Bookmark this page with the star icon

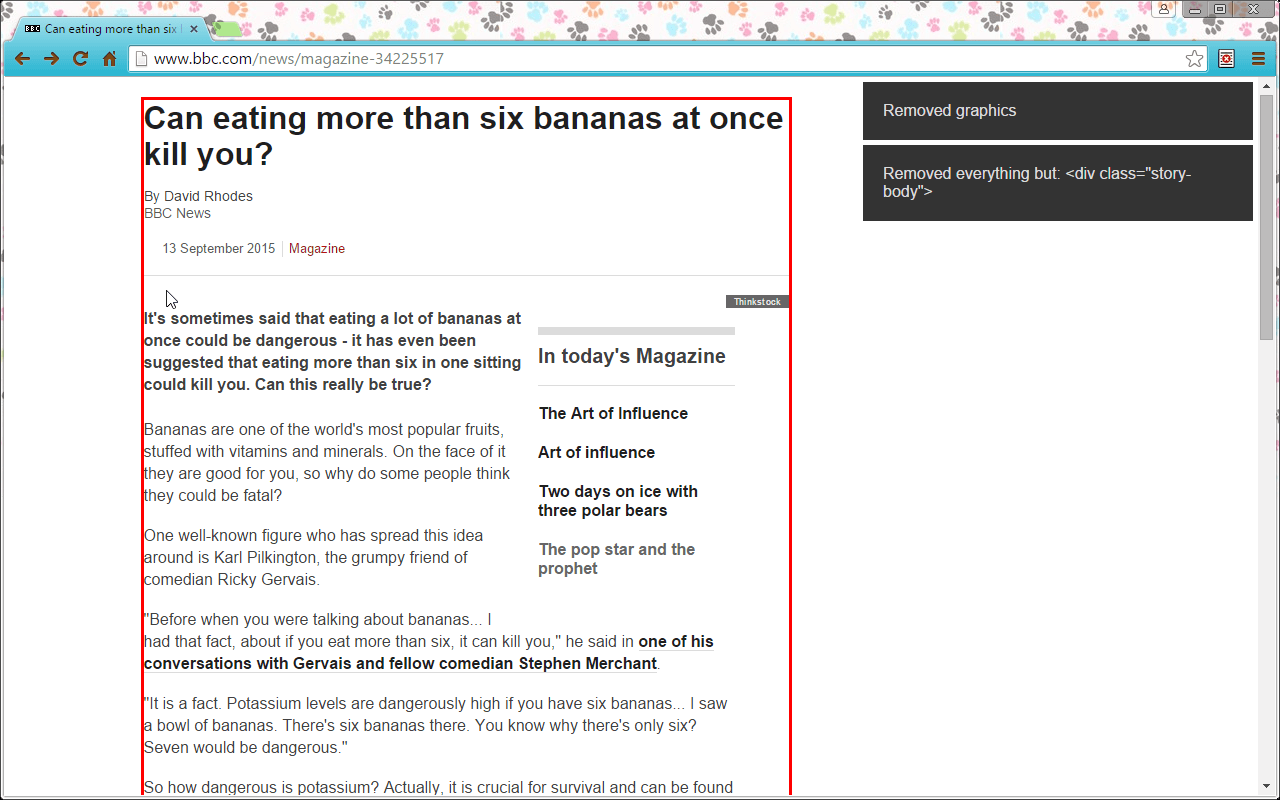1195,59
